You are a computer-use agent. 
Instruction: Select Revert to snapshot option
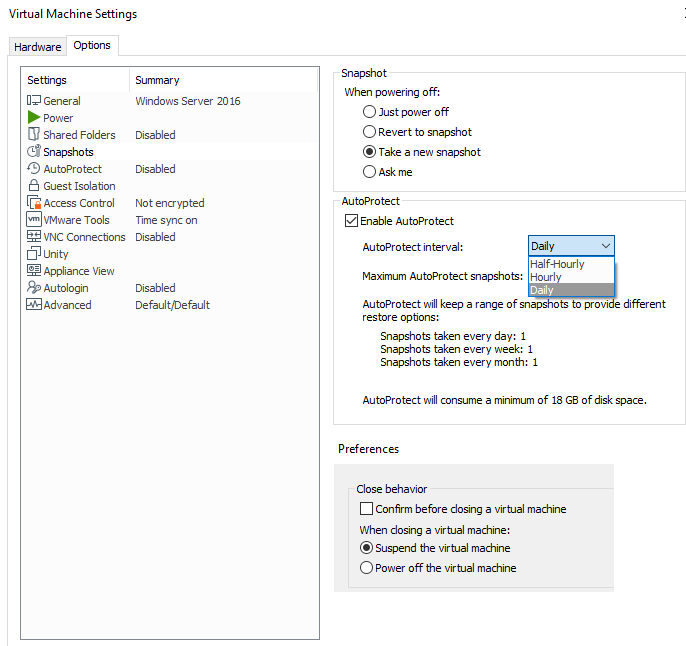tap(369, 132)
